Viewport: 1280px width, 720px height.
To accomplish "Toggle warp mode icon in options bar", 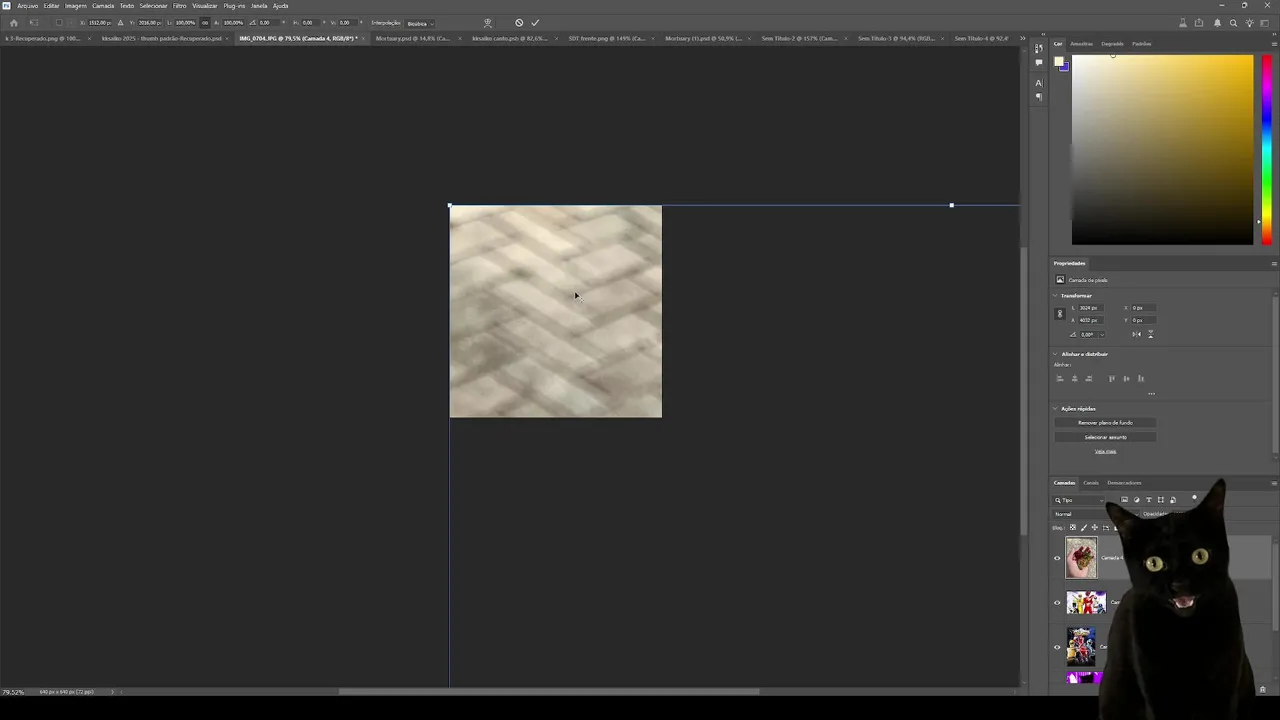I will point(488,23).
